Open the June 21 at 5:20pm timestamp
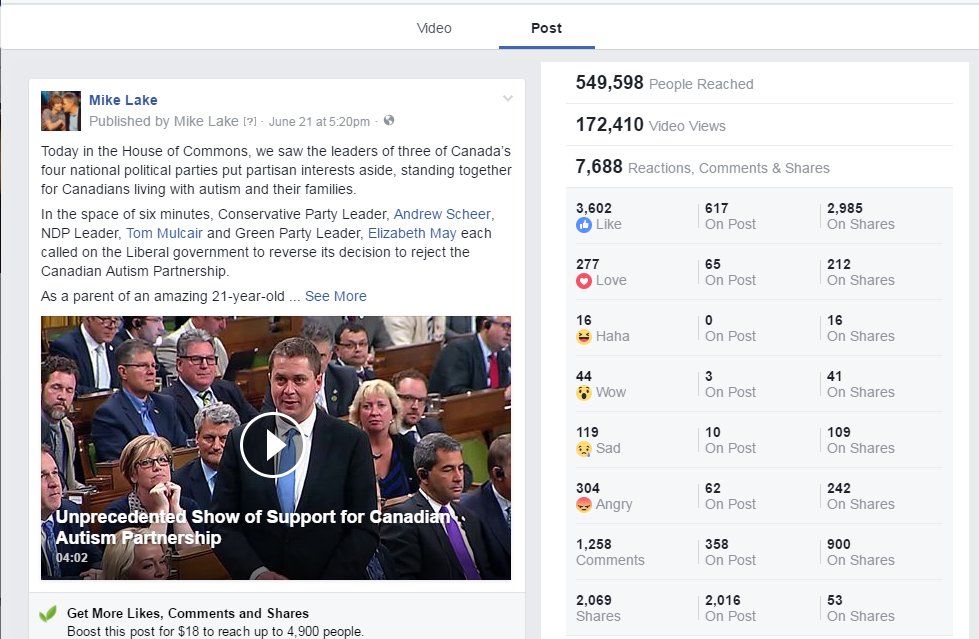This screenshot has height=639, width=979. point(319,122)
